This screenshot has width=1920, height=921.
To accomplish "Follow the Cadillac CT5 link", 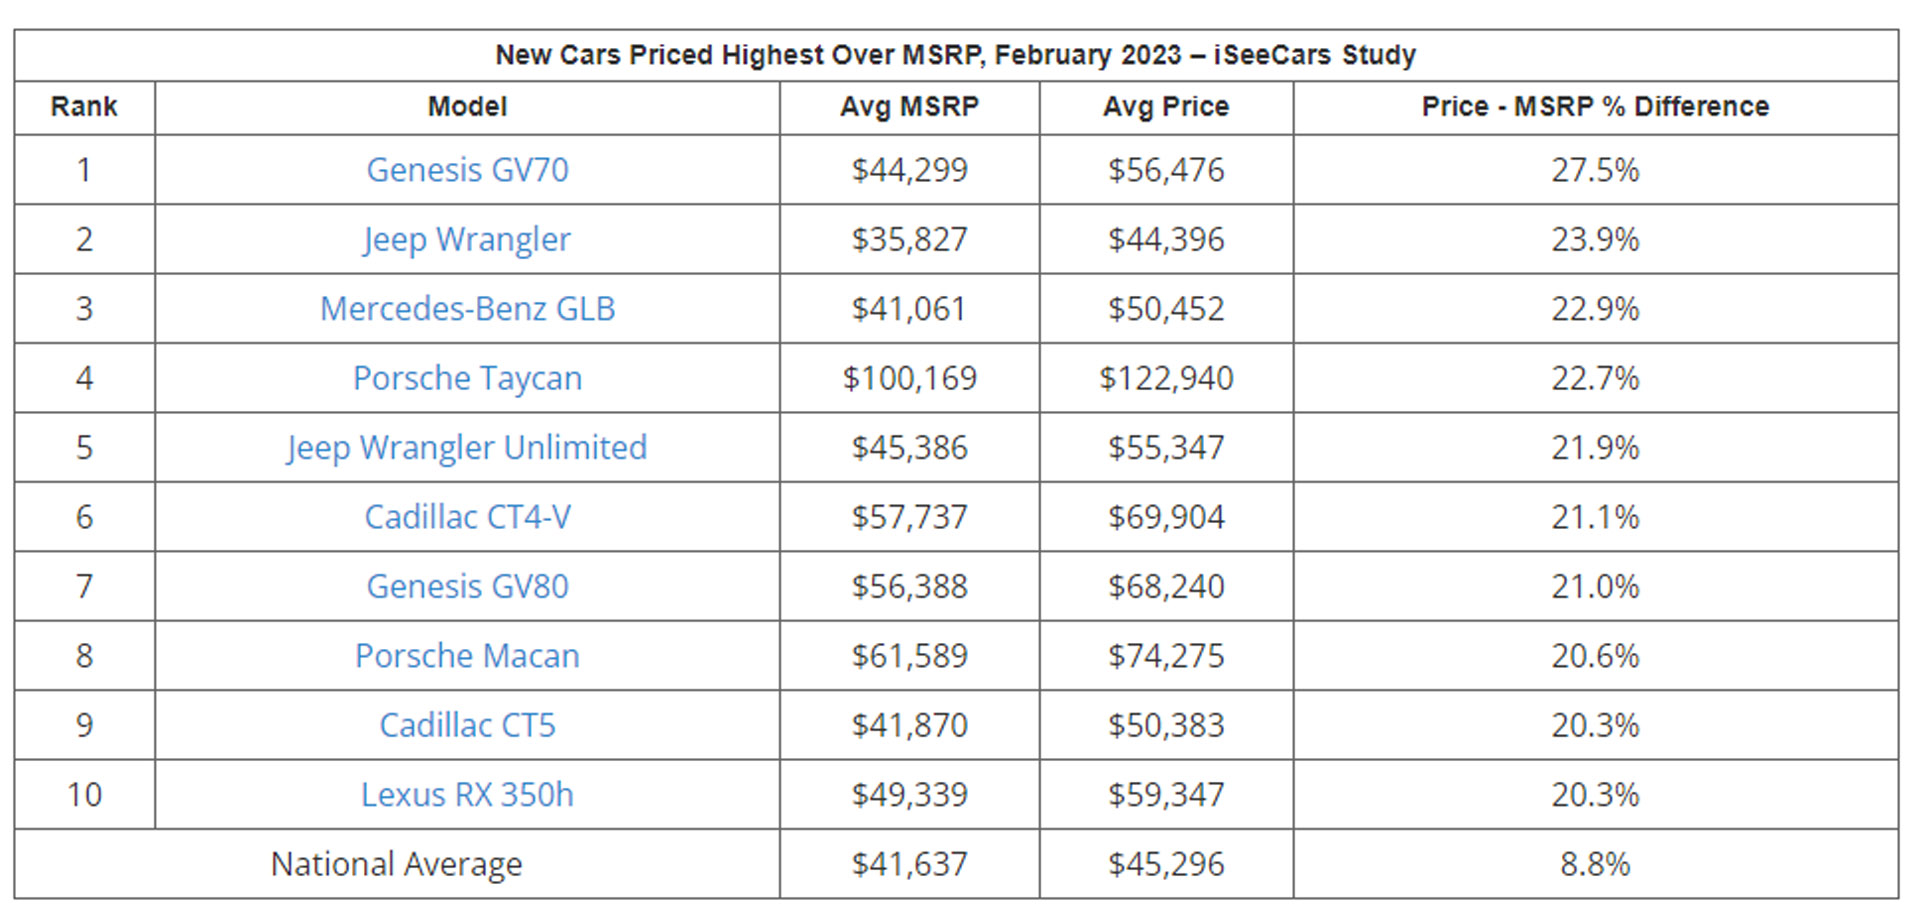I will click(467, 725).
